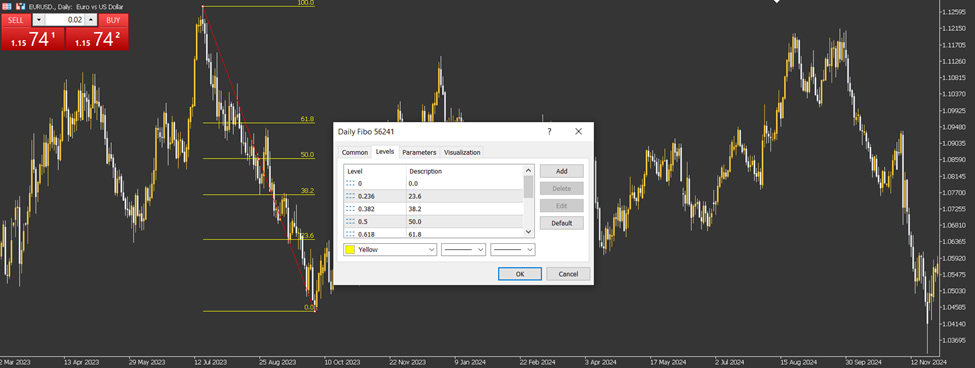Click the levels list scroll down arrow
The width and height of the screenshot is (975, 368).
point(529,232)
